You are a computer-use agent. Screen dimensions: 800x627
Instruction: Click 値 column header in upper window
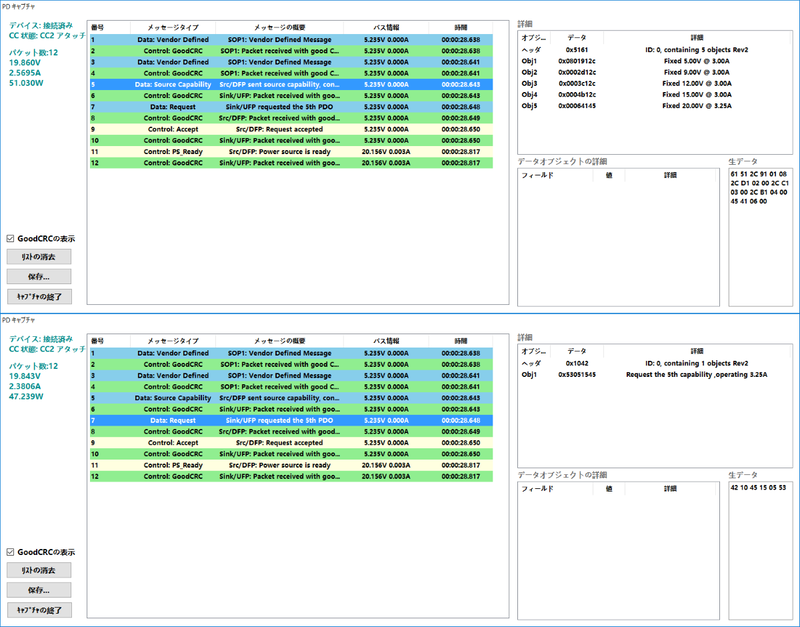pos(609,175)
